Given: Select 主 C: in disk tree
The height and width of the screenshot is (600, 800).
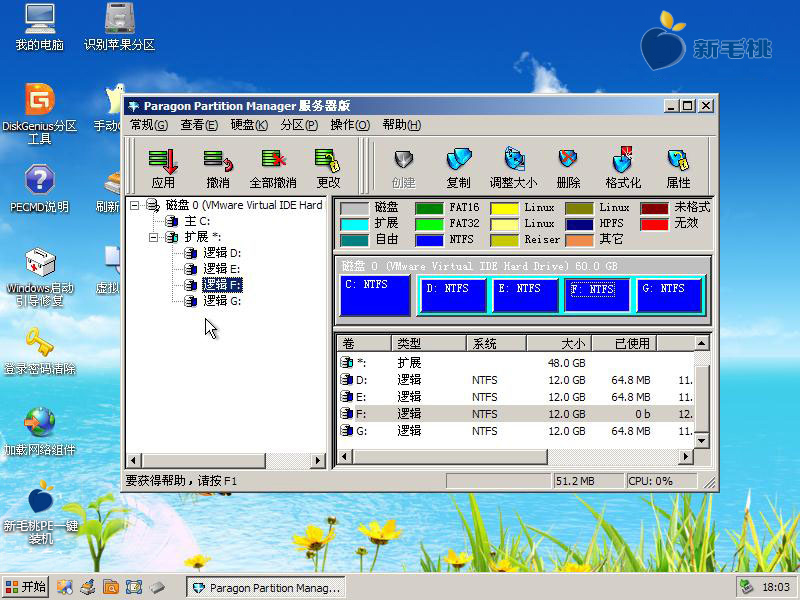Looking at the screenshot, I should tap(197, 221).
